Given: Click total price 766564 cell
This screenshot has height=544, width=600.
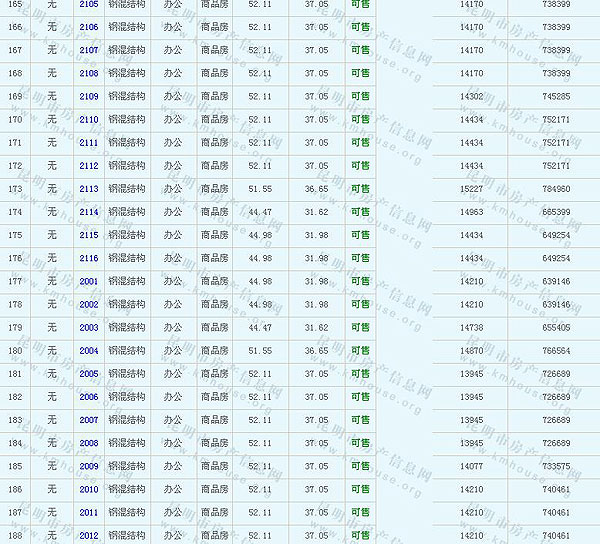Looking at the screenshot, I should pos(556,351).
